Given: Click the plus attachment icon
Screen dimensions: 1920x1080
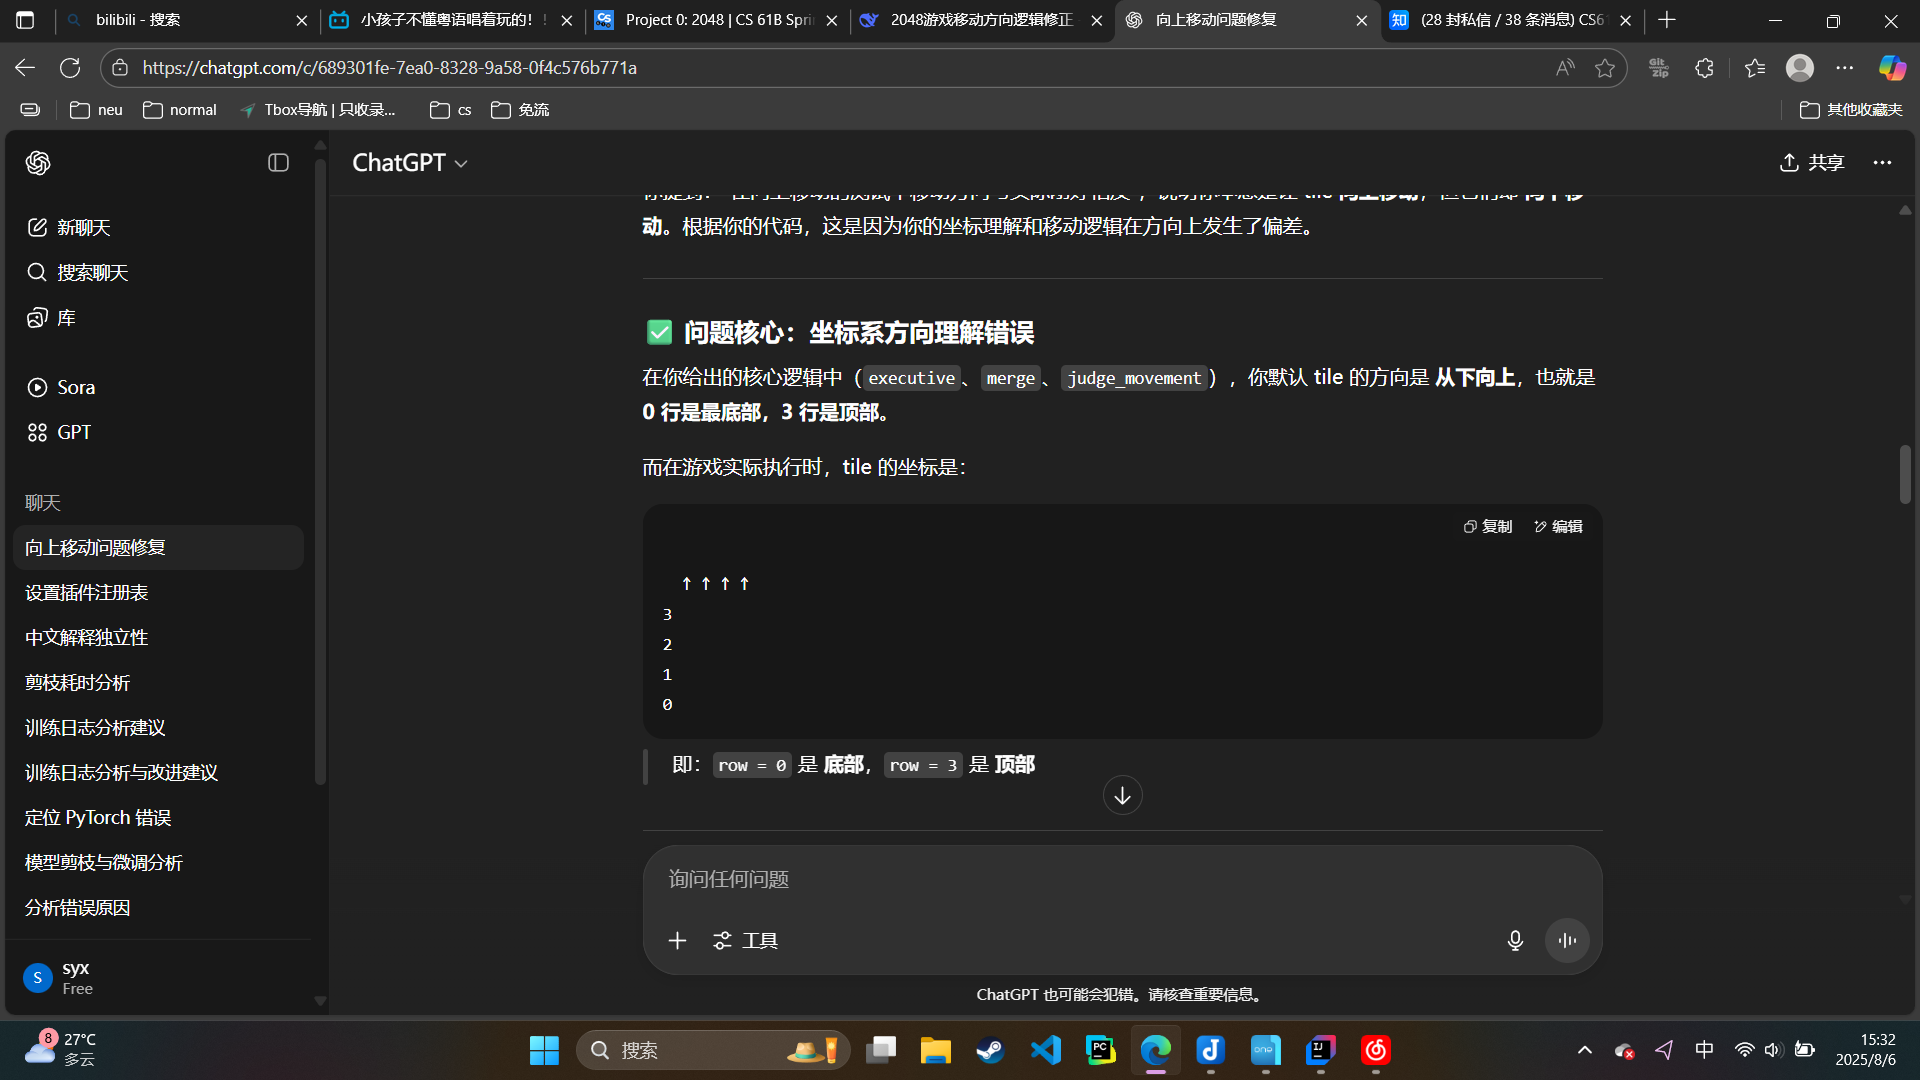Looking at the screenshot, I should coord(677,940).
